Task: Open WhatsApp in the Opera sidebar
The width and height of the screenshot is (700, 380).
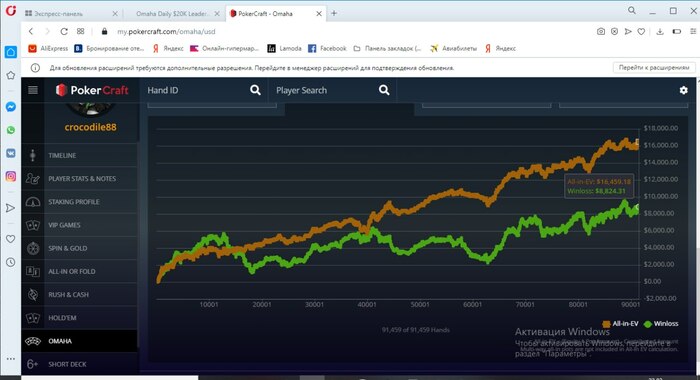Action: point(11,130)
